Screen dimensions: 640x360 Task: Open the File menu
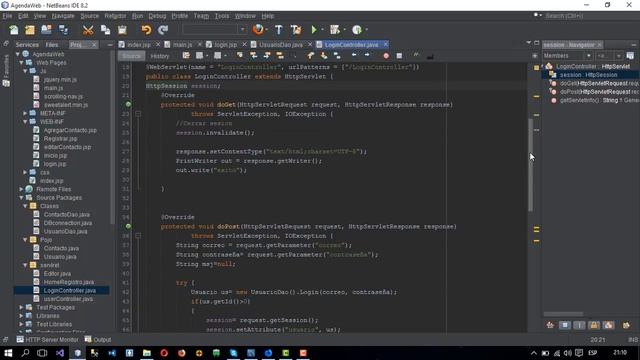point(7,16)
